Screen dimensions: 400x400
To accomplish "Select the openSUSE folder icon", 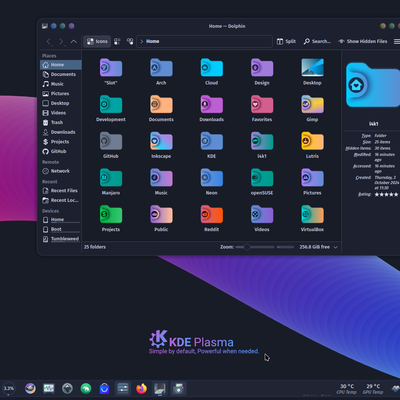I will (x=262, y=178).
